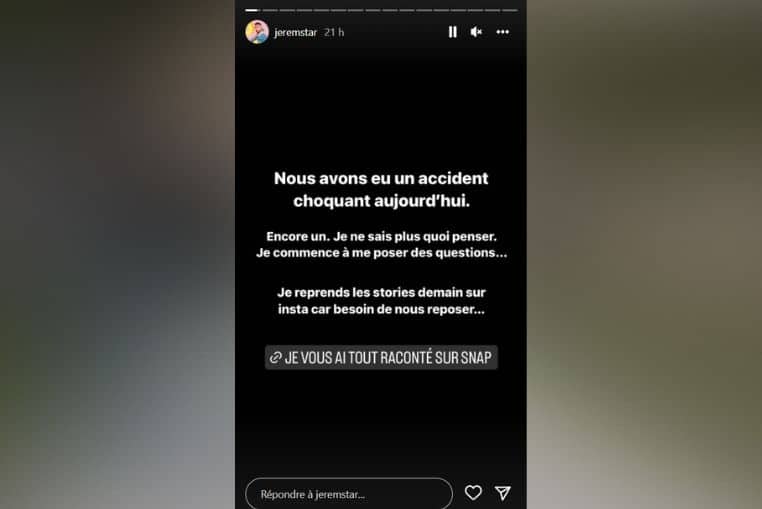Click the '21 h' story timestamp
The image size is (762, 509).
[334, 33]
